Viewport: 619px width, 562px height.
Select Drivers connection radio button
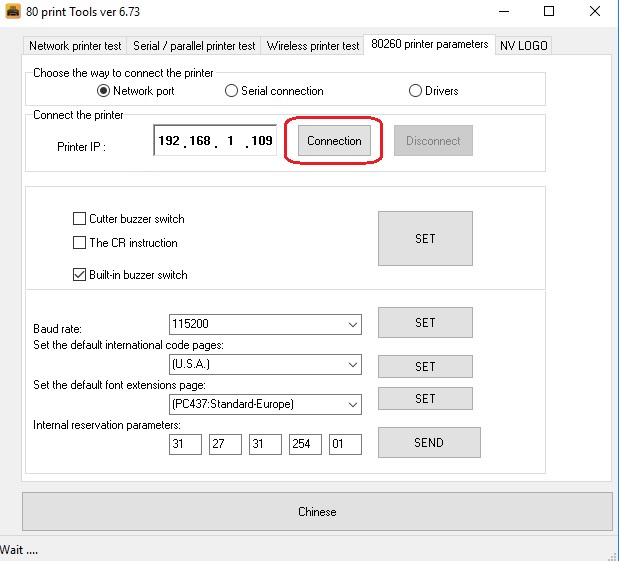pos(416,91)
